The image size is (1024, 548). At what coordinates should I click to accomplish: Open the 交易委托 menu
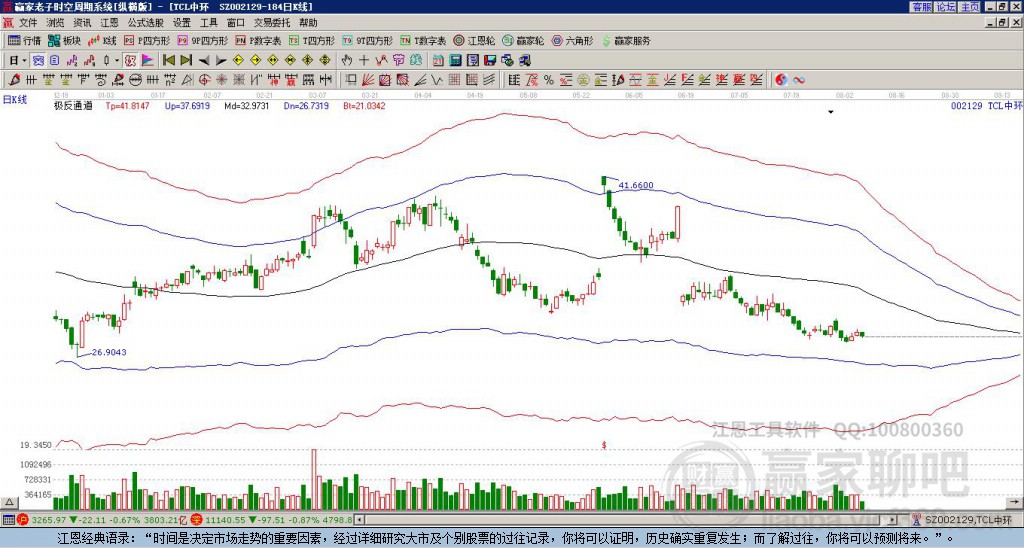[272, 23]
